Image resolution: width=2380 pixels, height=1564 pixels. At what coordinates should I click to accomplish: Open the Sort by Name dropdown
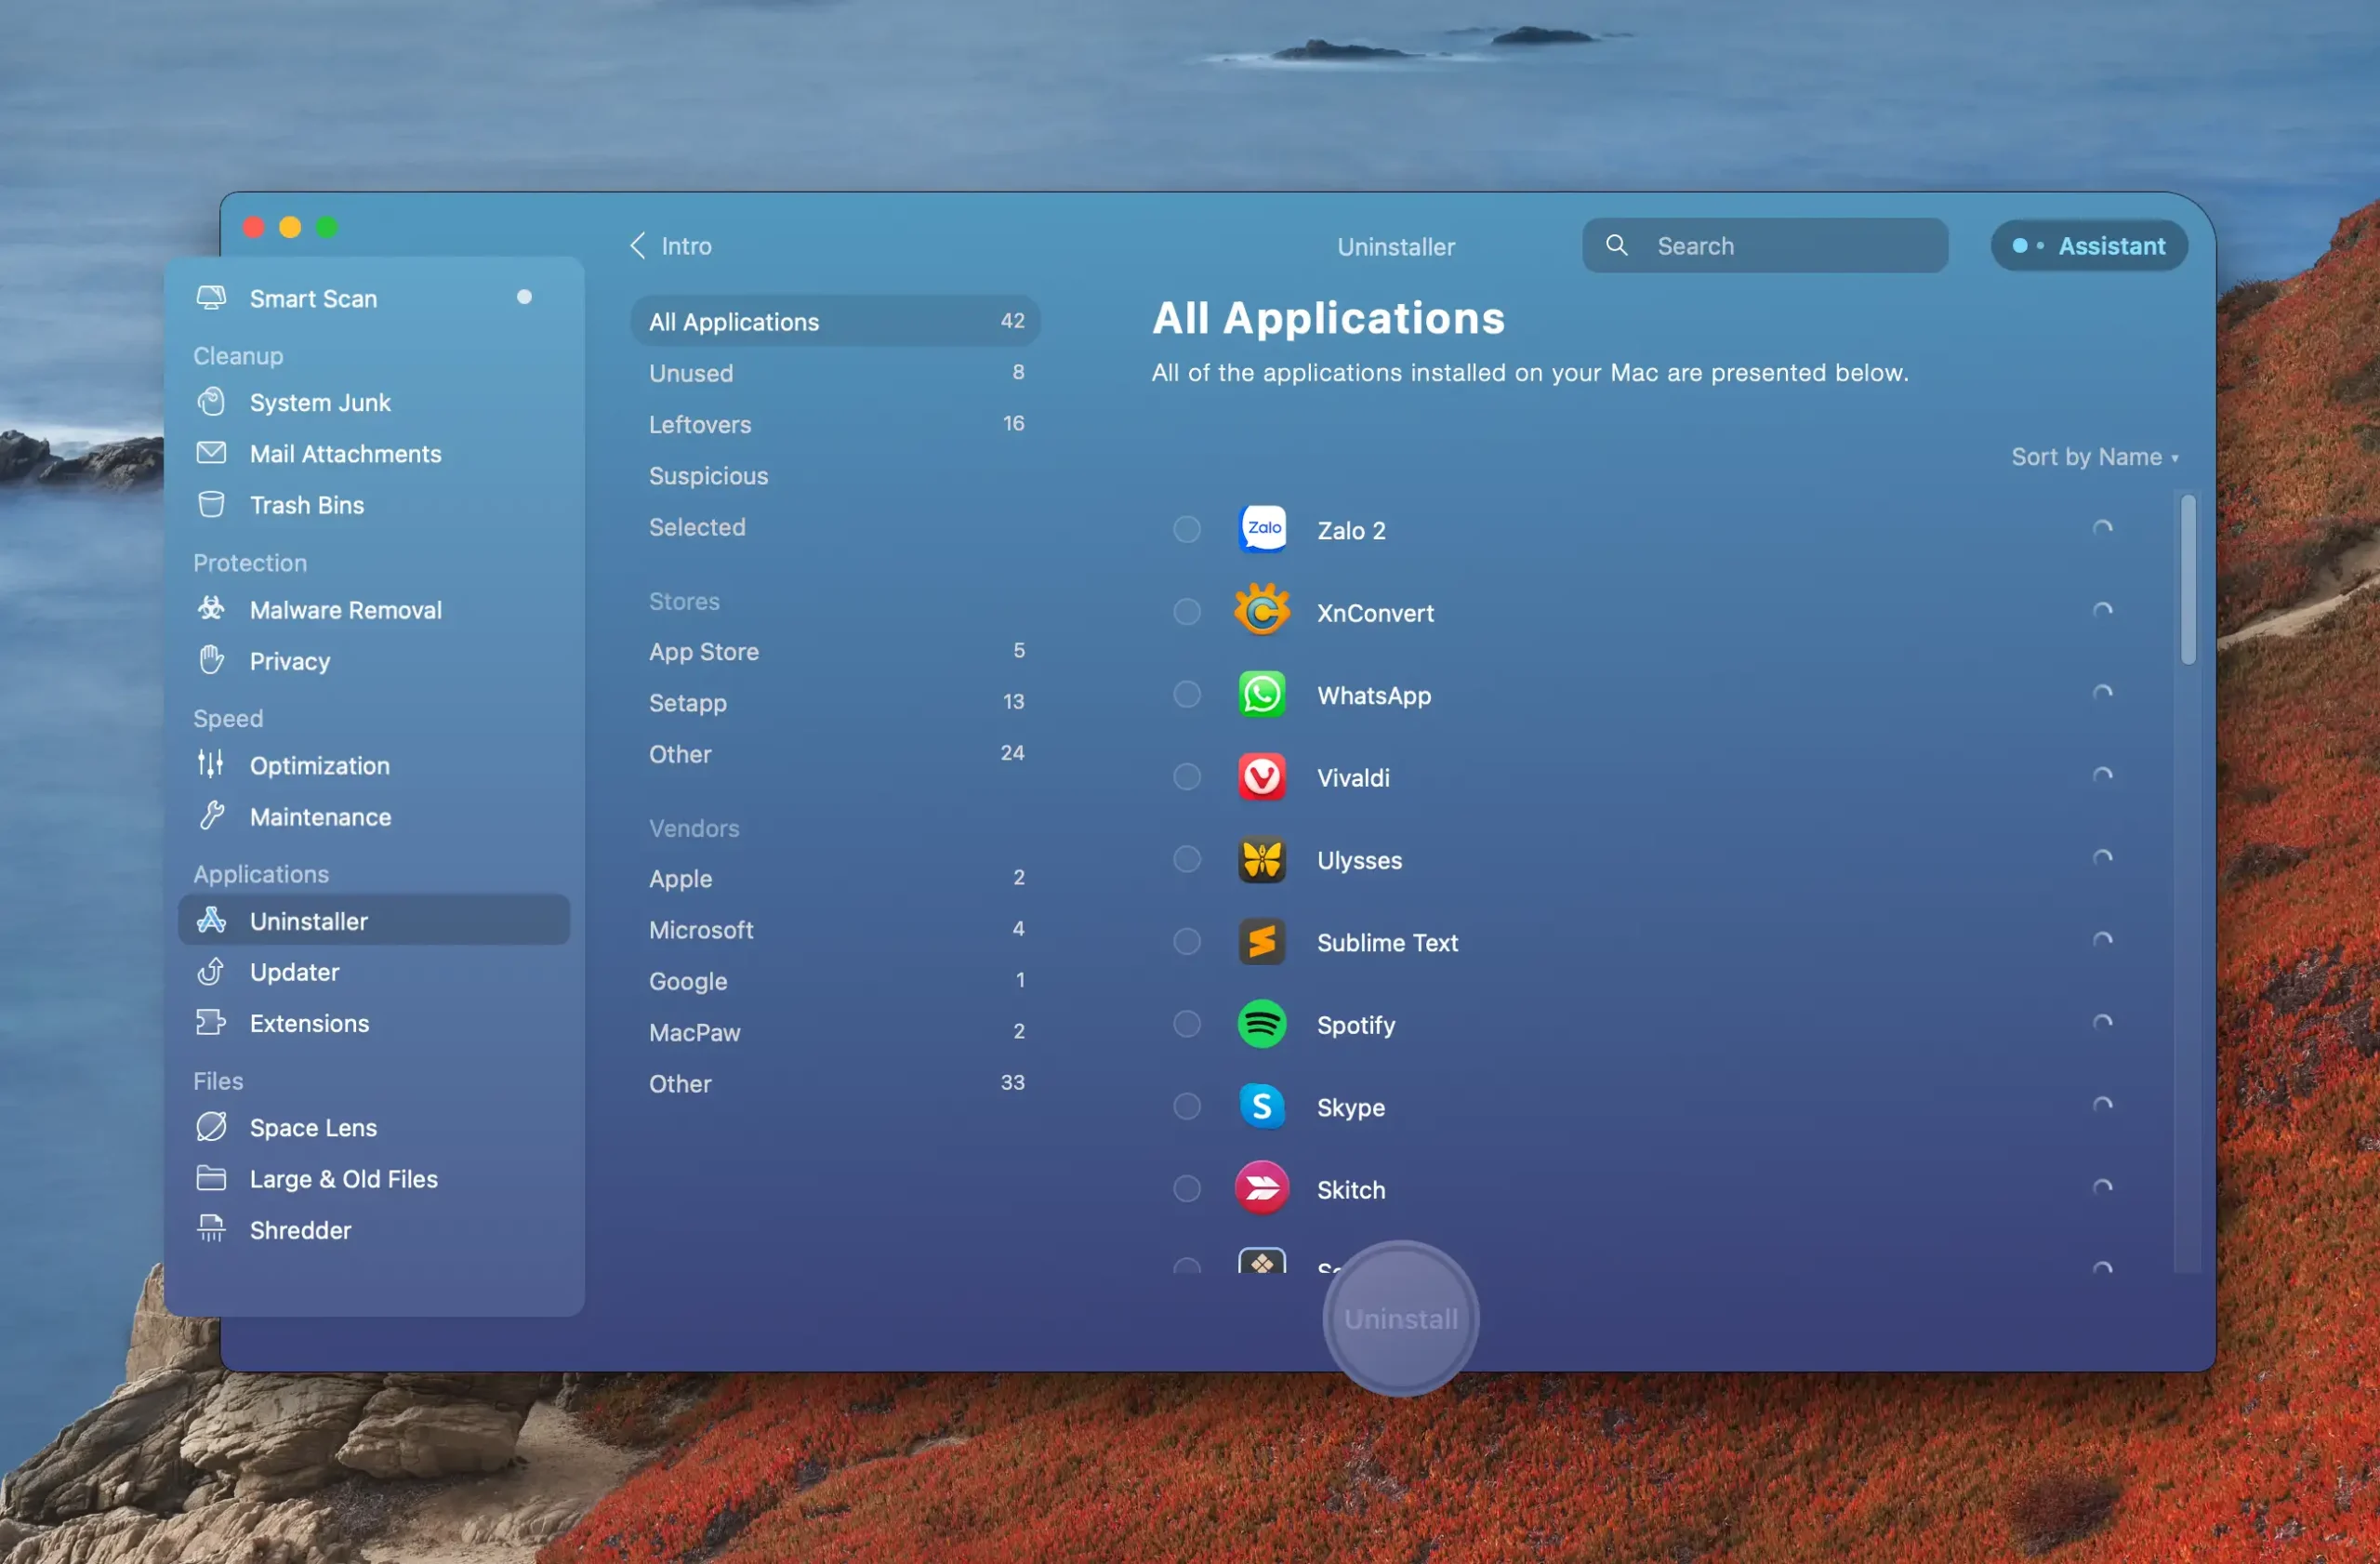point(2094,457)
